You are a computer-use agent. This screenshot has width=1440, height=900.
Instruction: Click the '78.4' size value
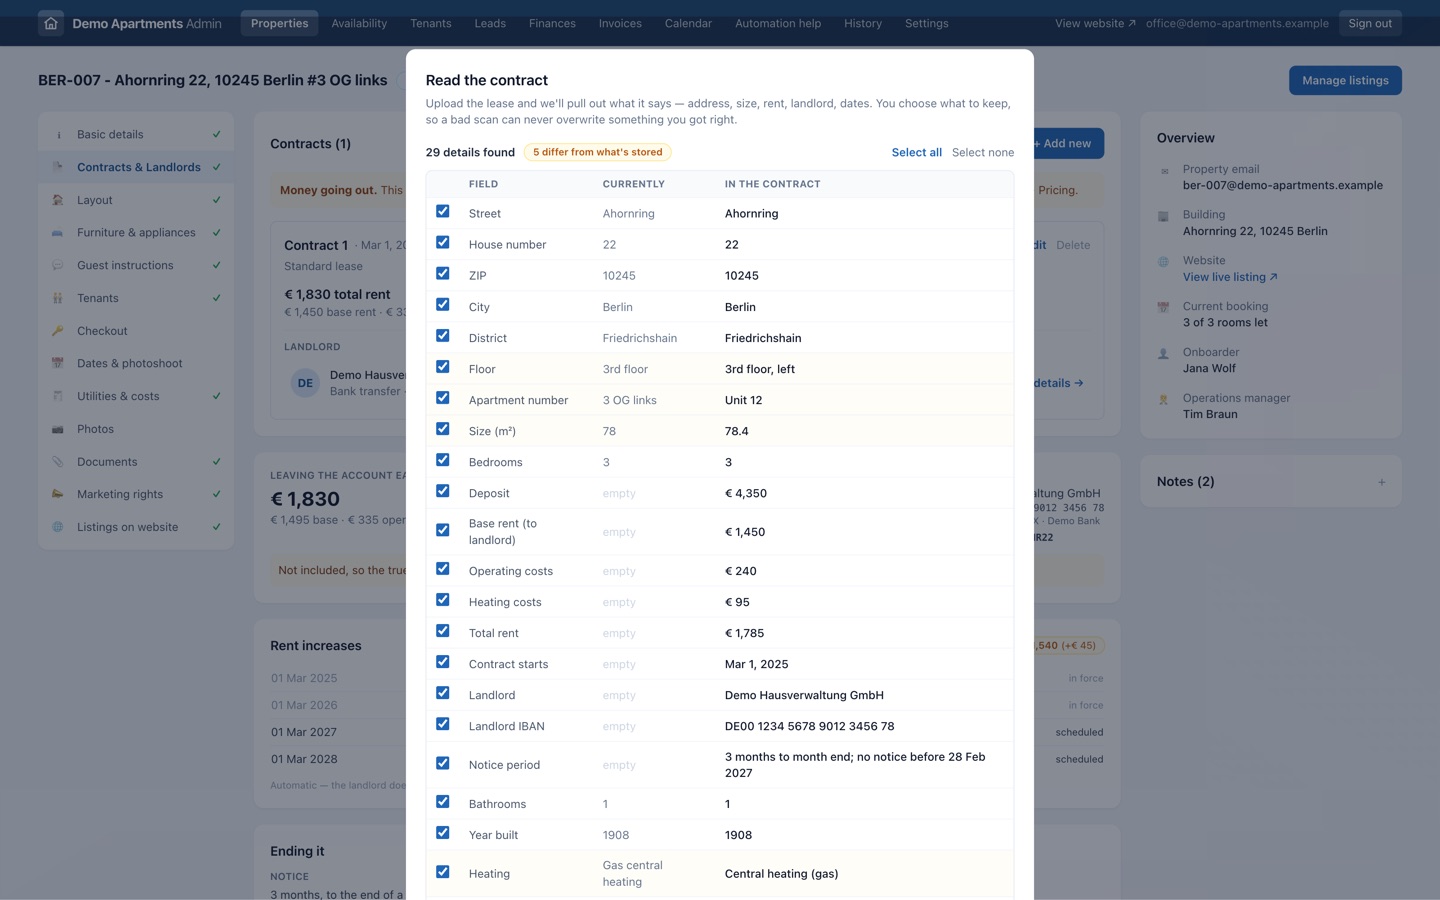coord(737,431)
